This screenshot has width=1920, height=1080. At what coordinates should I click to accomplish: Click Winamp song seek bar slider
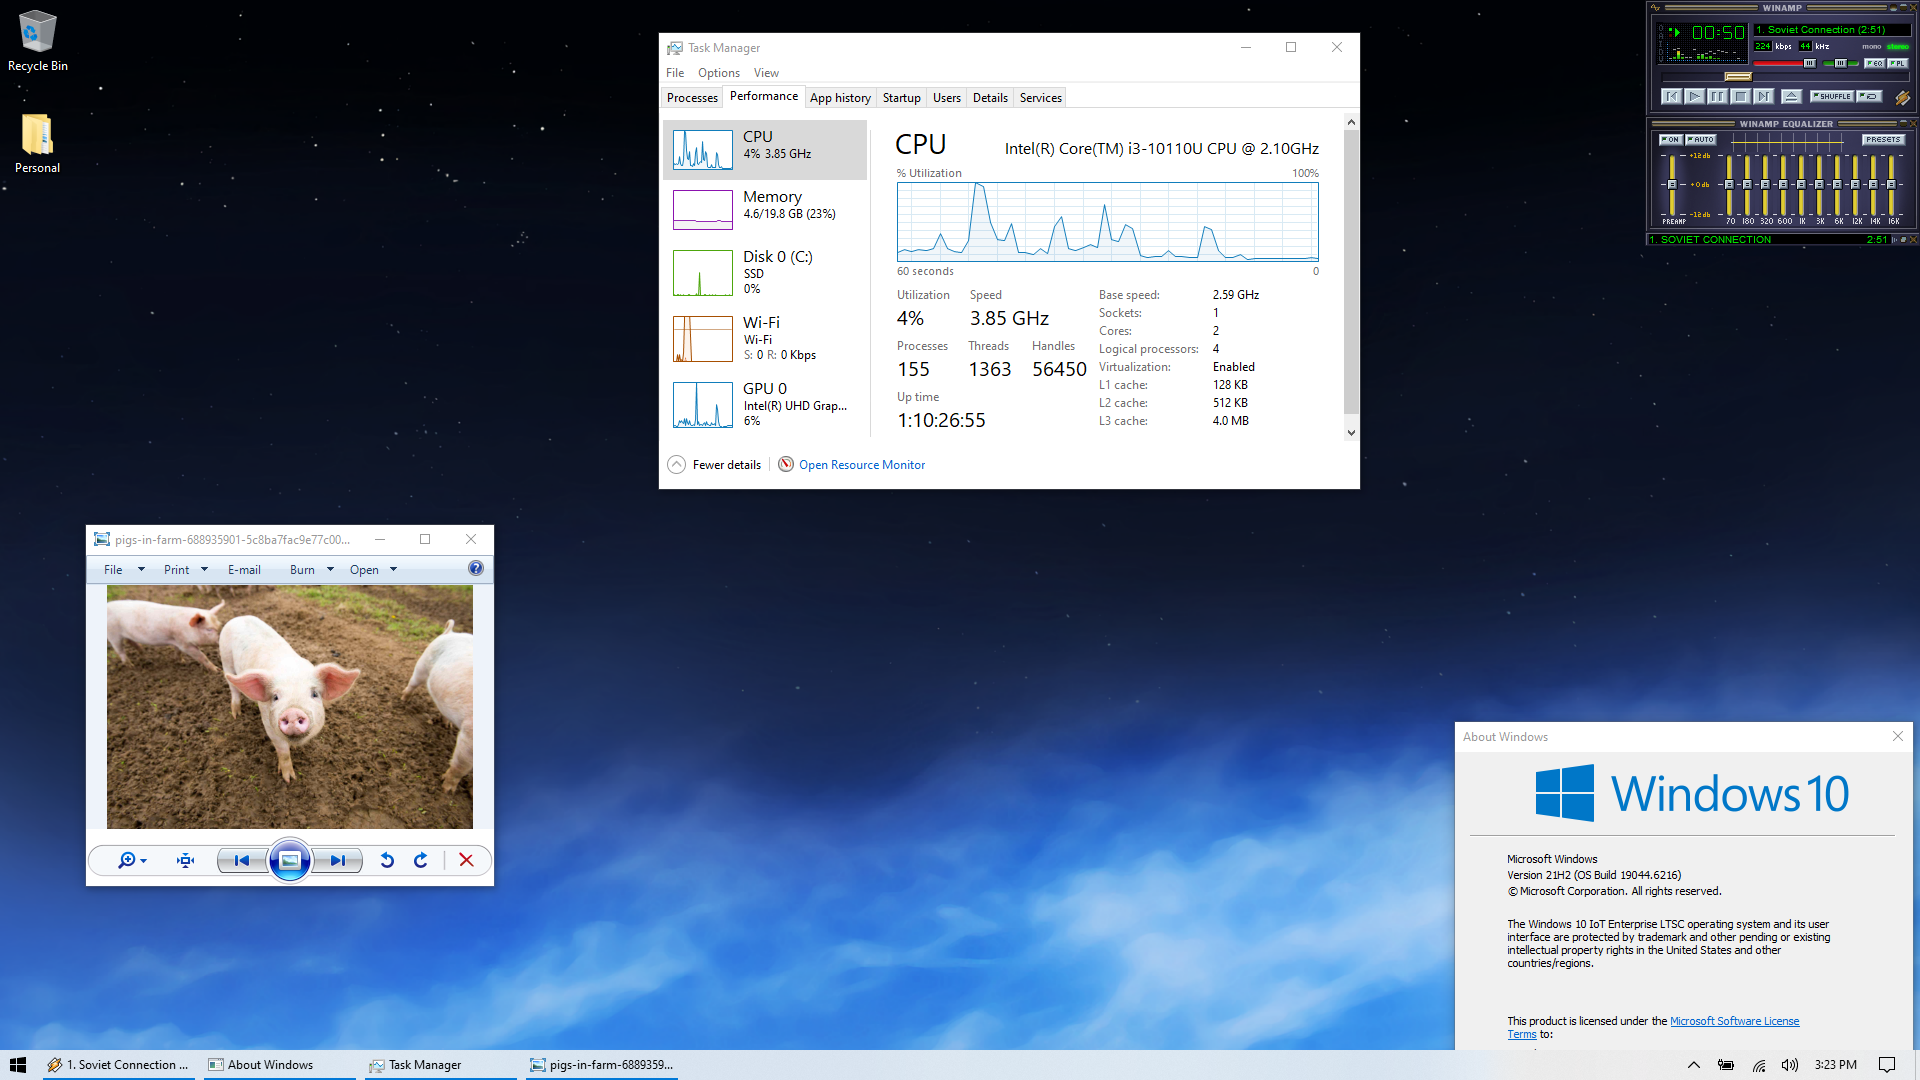pos(1738,77)
